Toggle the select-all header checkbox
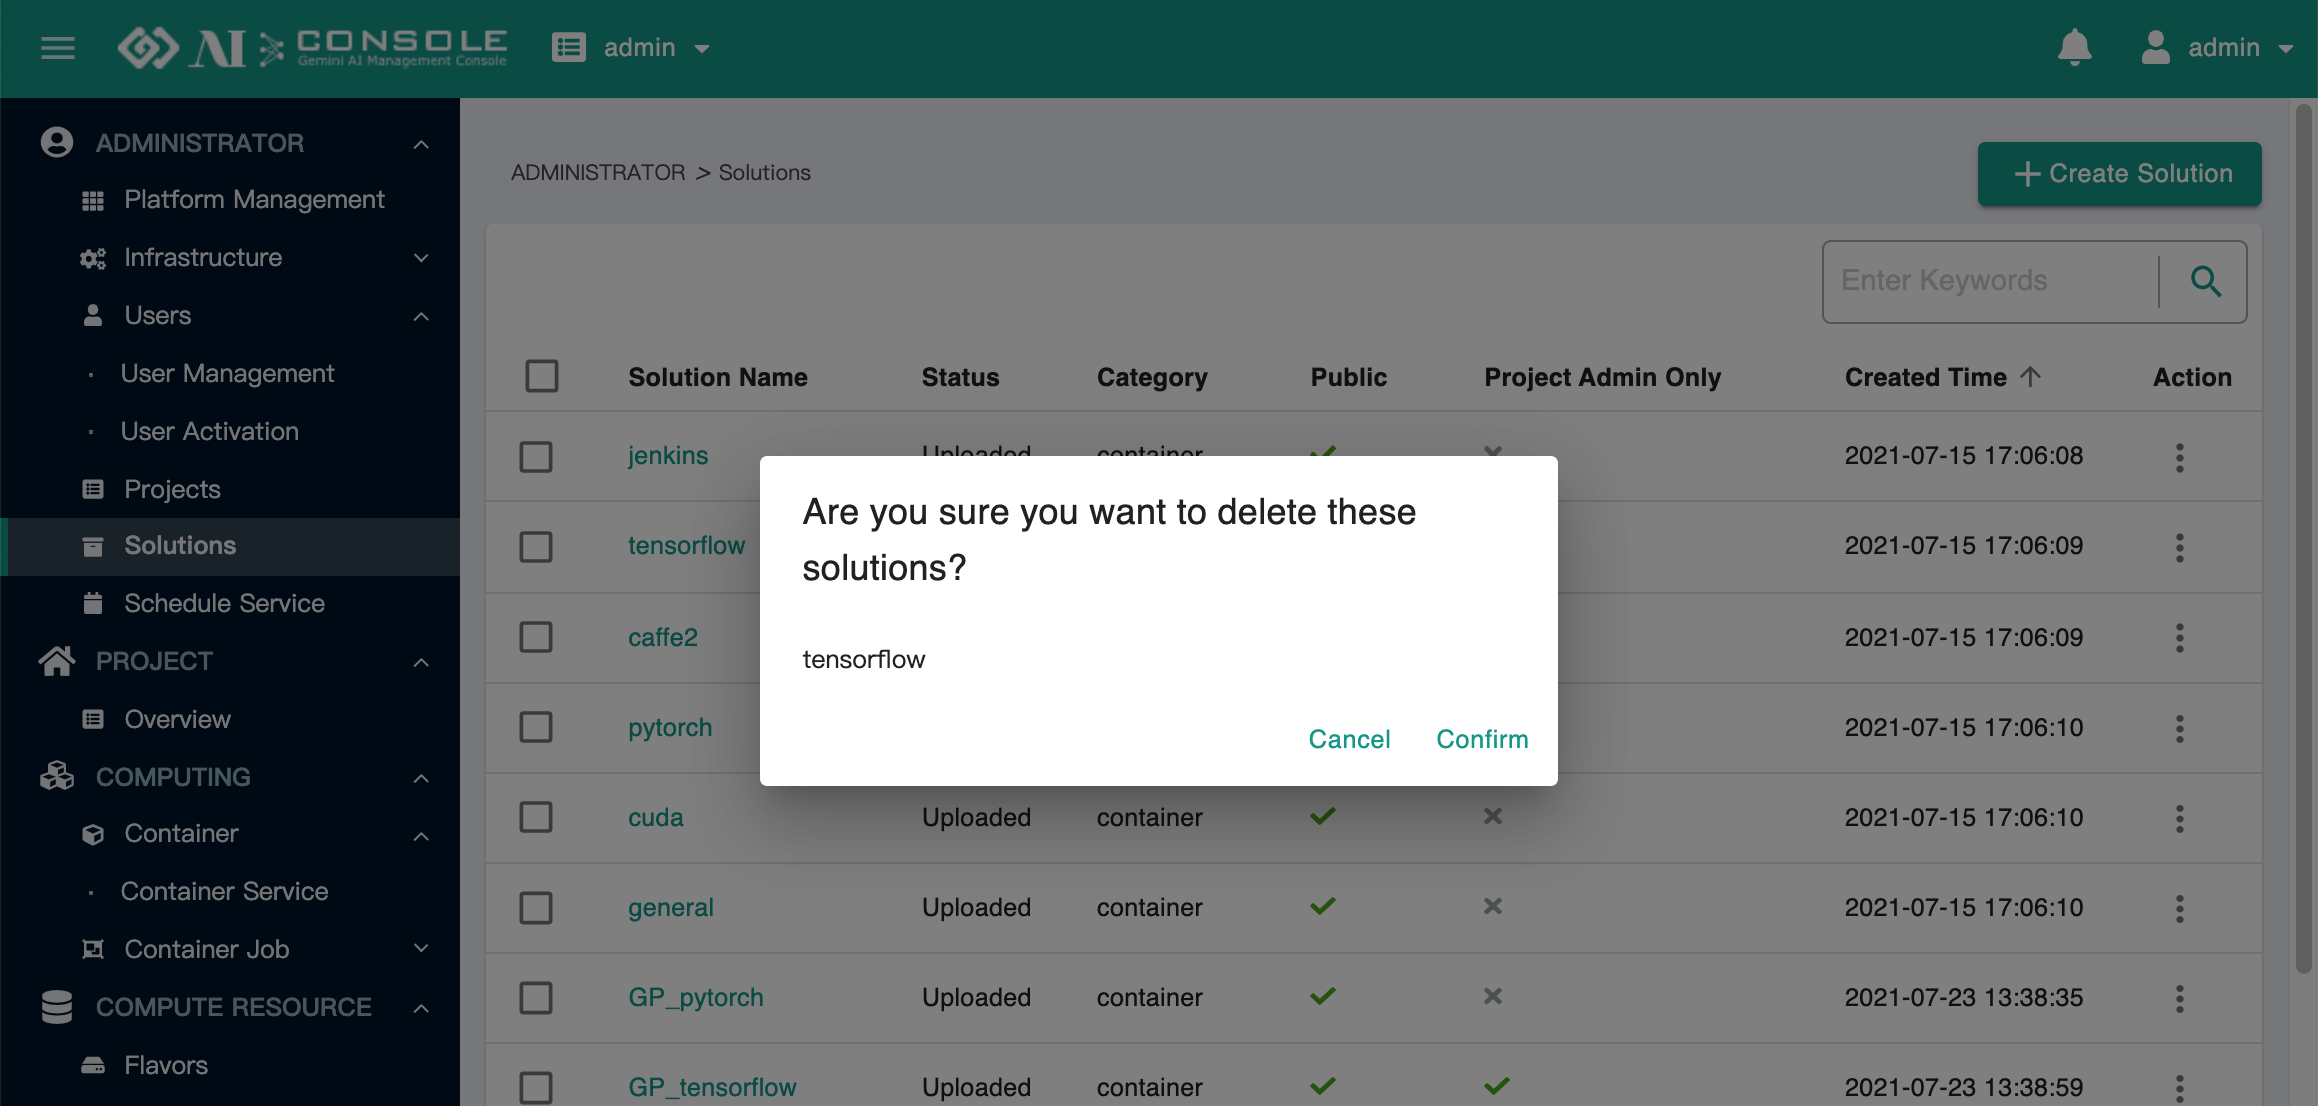 [x=542, y=376]
